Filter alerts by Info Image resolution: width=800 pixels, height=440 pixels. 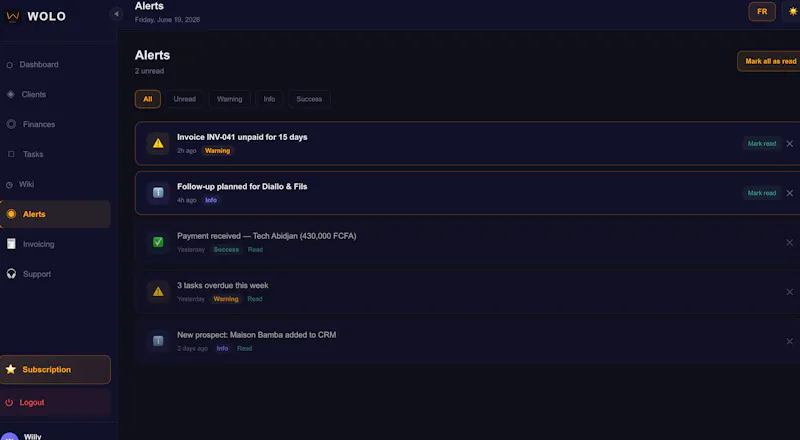tap(269, 99)
